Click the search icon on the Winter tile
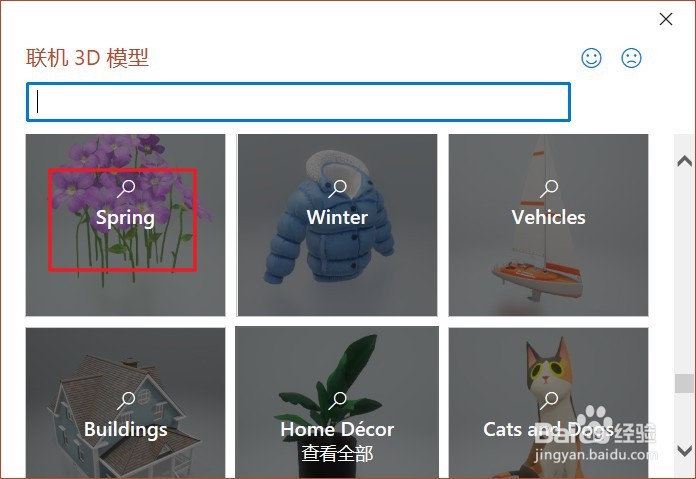 click(337, 189)
